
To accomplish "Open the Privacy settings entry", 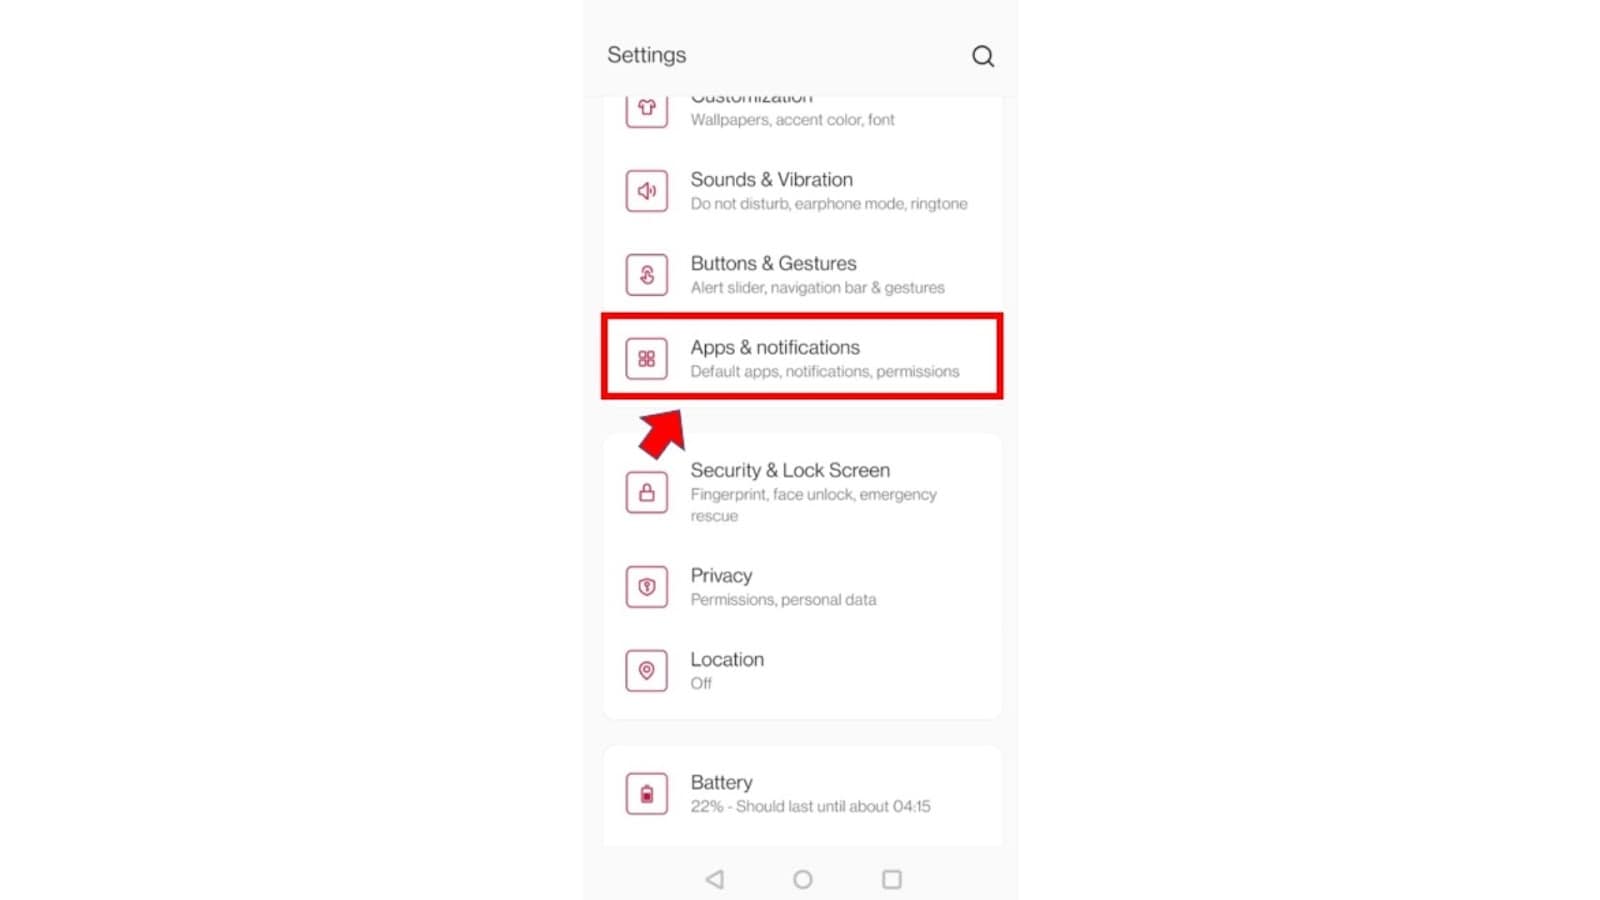I will pyautogui.click(x=802, y=587).
